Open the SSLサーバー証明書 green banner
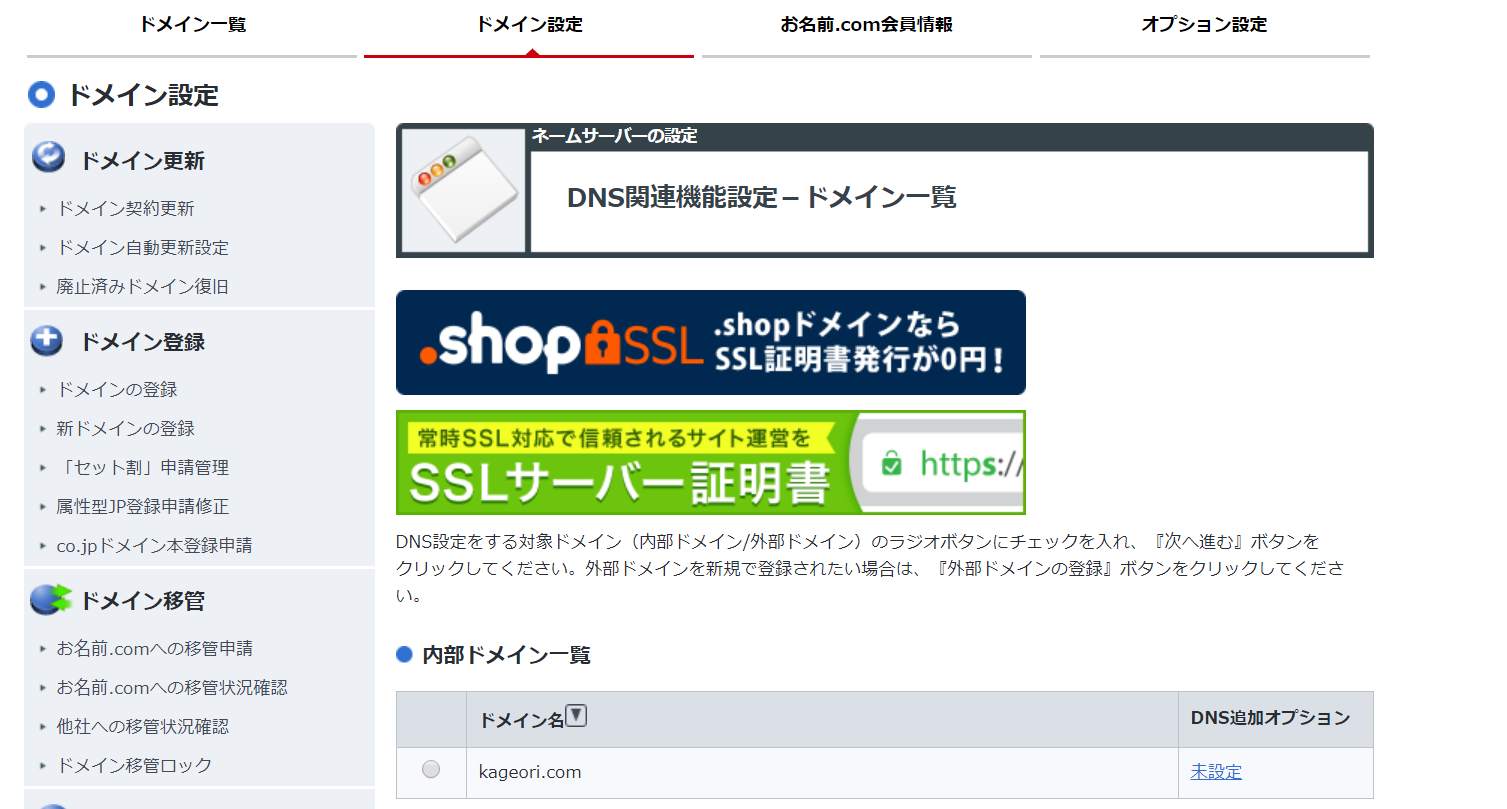Viewport: 1507px width, 809px height. [711, 463]
